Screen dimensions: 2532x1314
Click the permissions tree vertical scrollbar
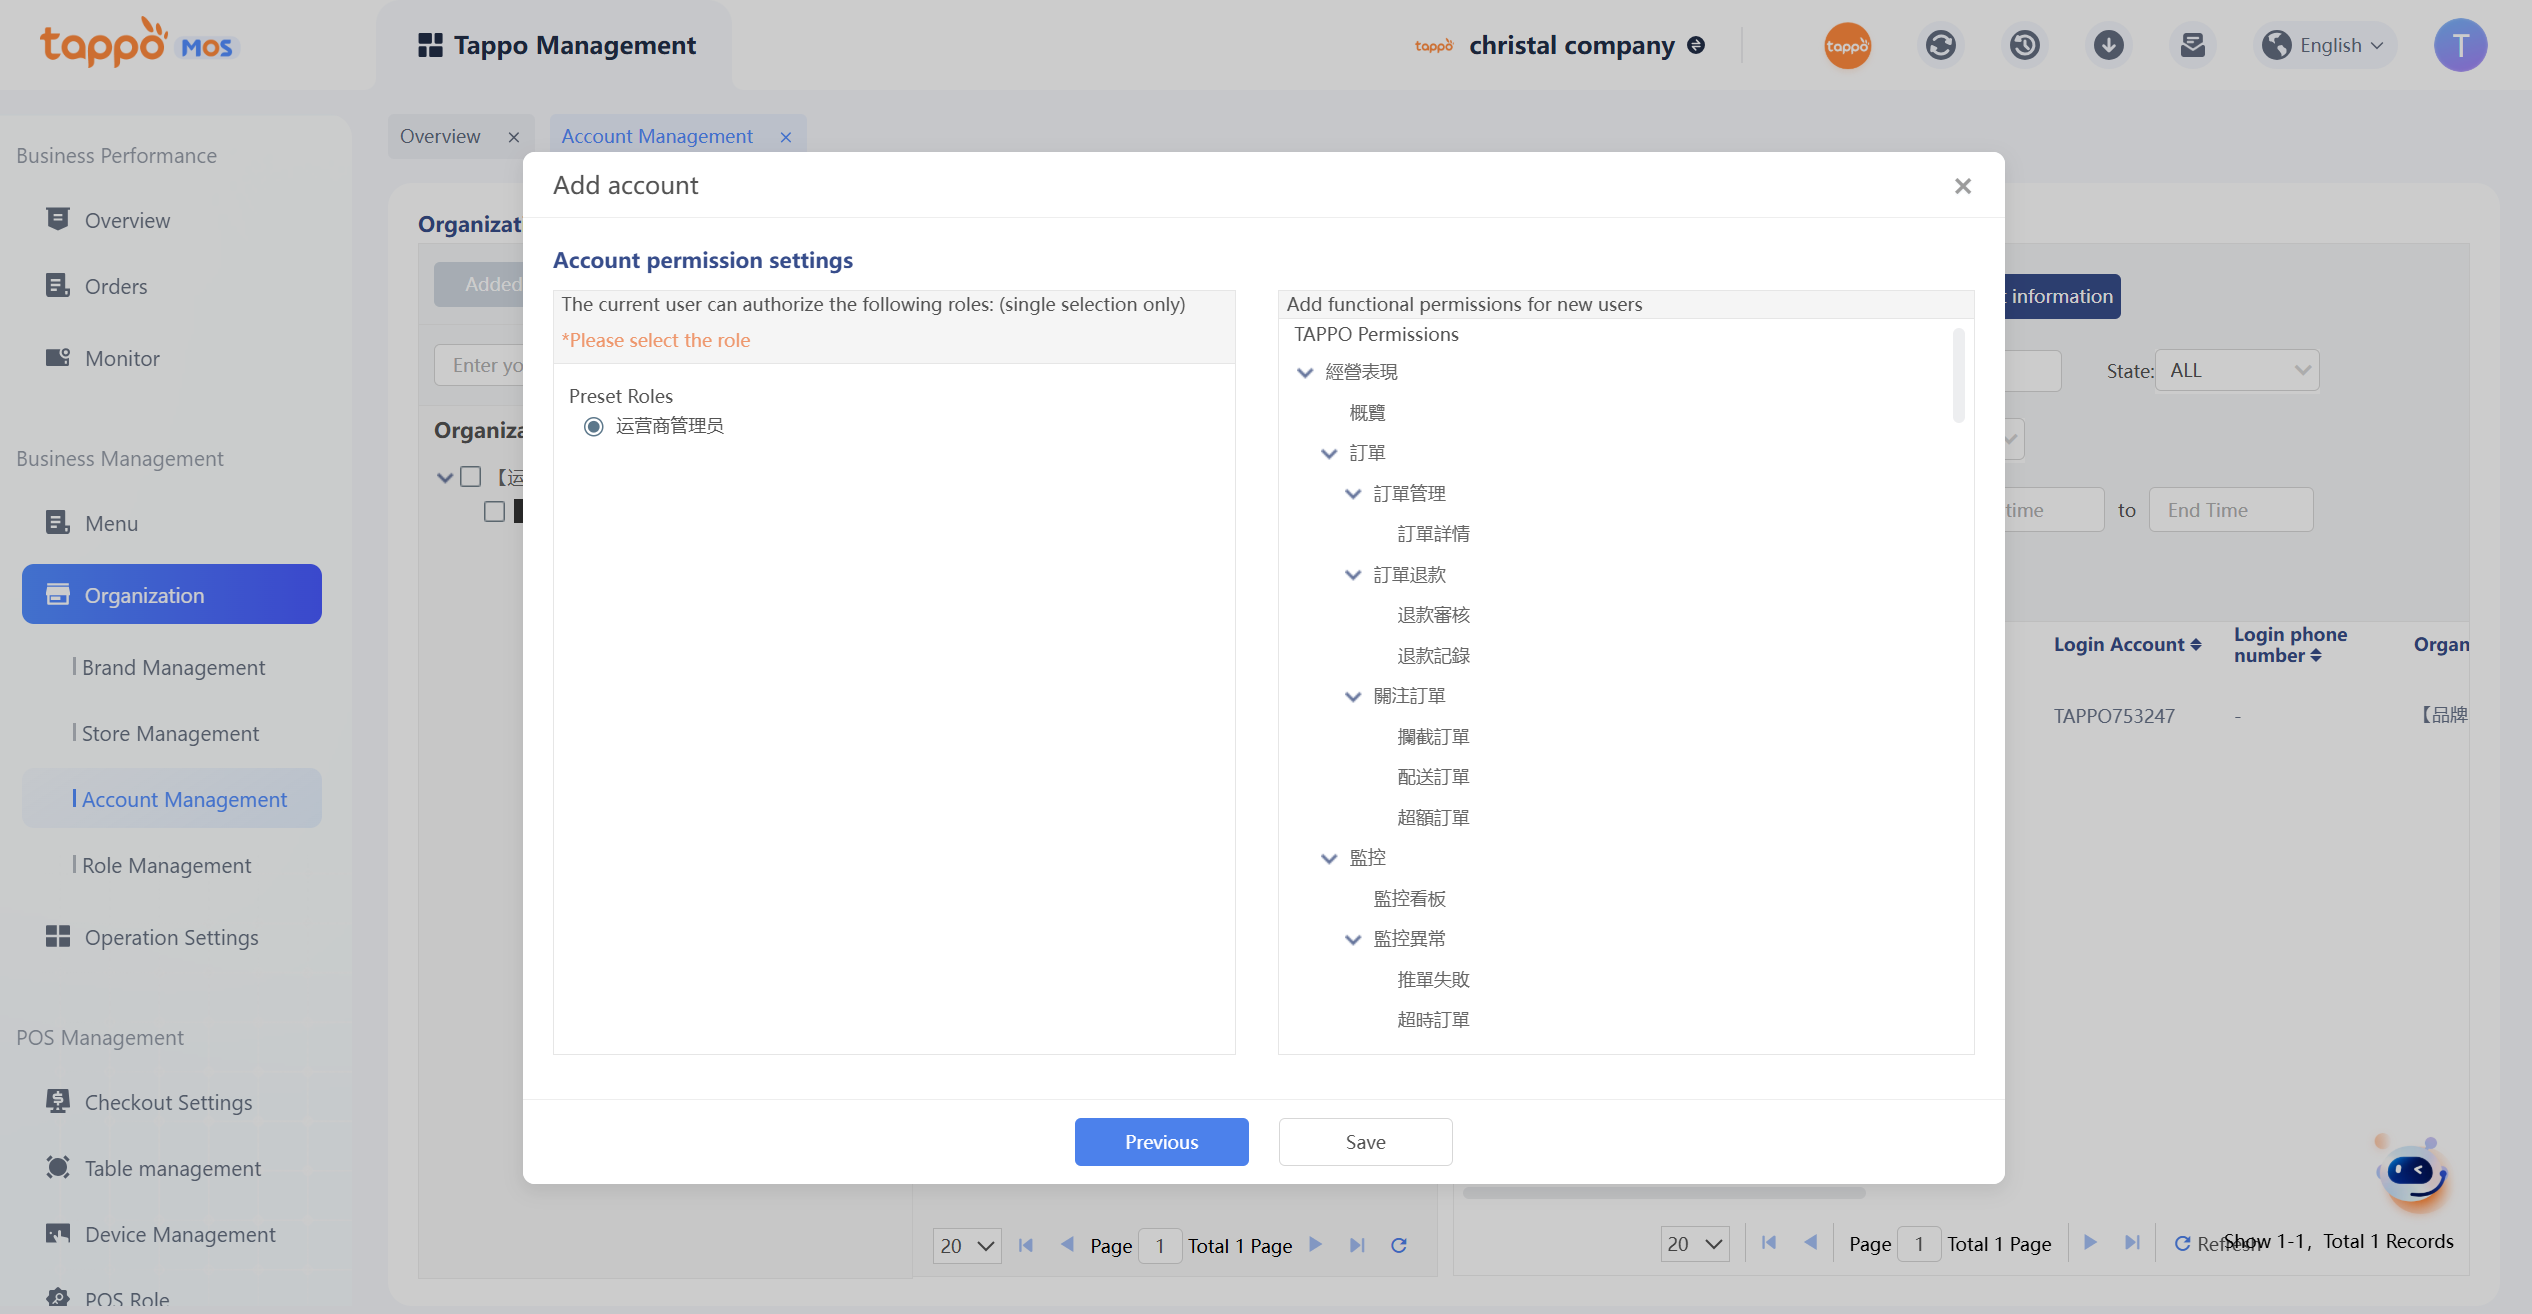click(1958, 376)
